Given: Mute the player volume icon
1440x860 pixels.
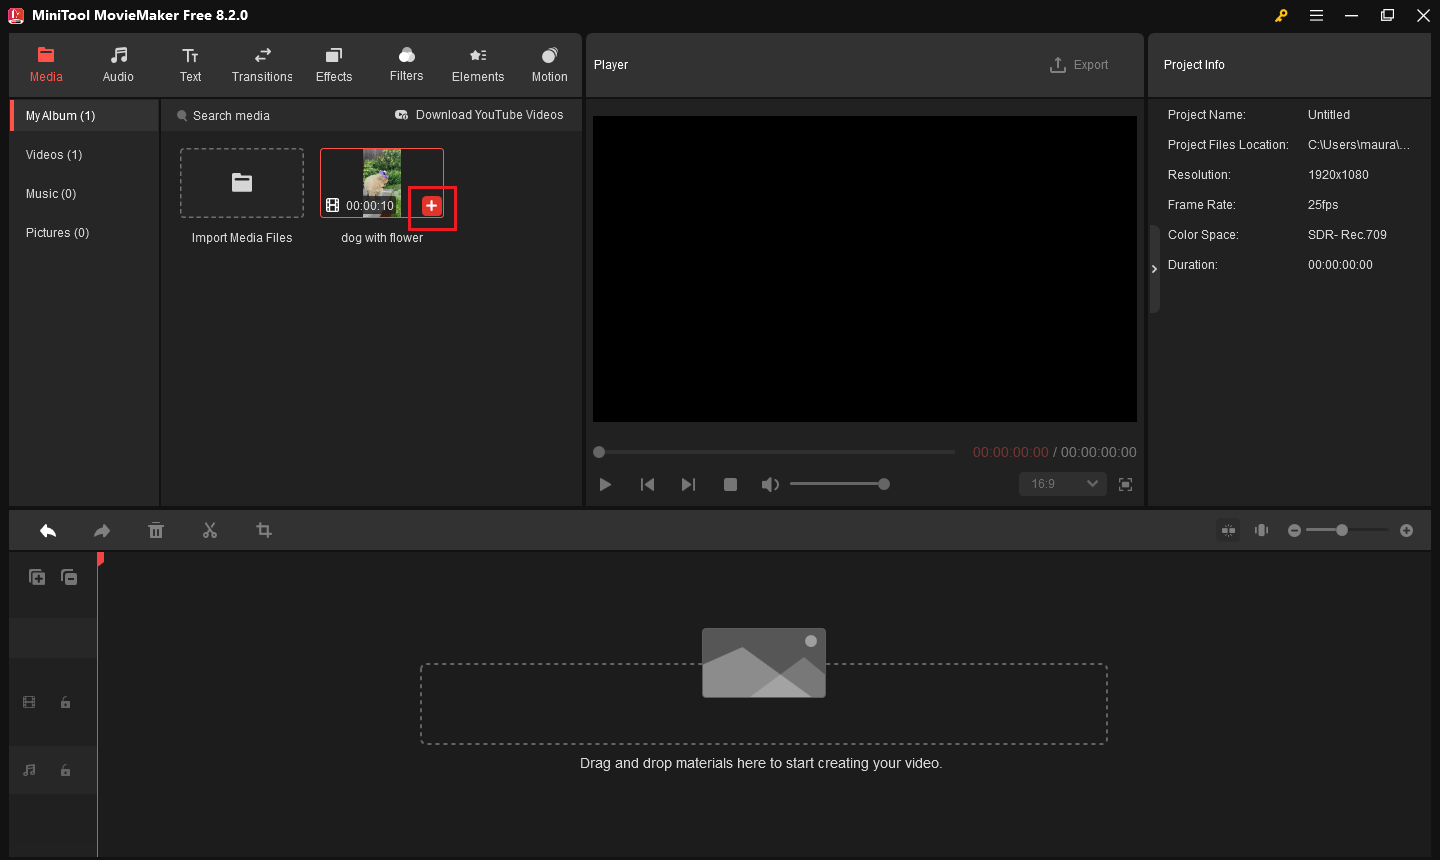Looking at the screenshot, I should [x=770, y=485].
